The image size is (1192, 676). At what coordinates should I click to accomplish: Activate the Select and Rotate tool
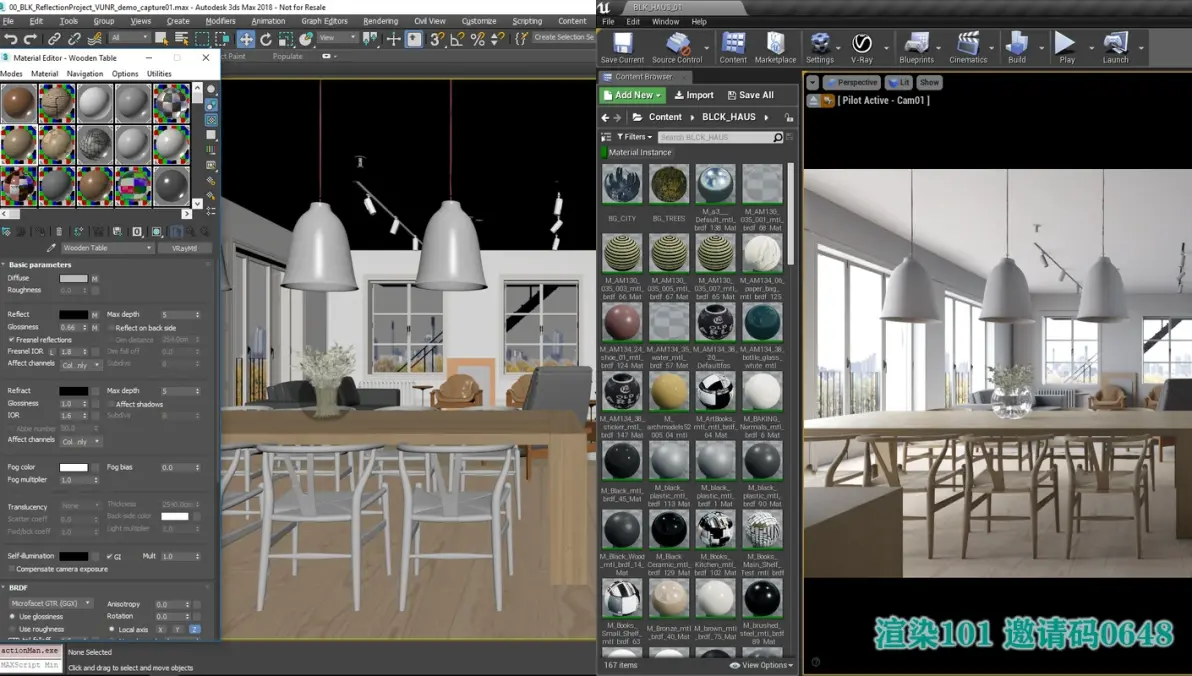coord(265,38)
